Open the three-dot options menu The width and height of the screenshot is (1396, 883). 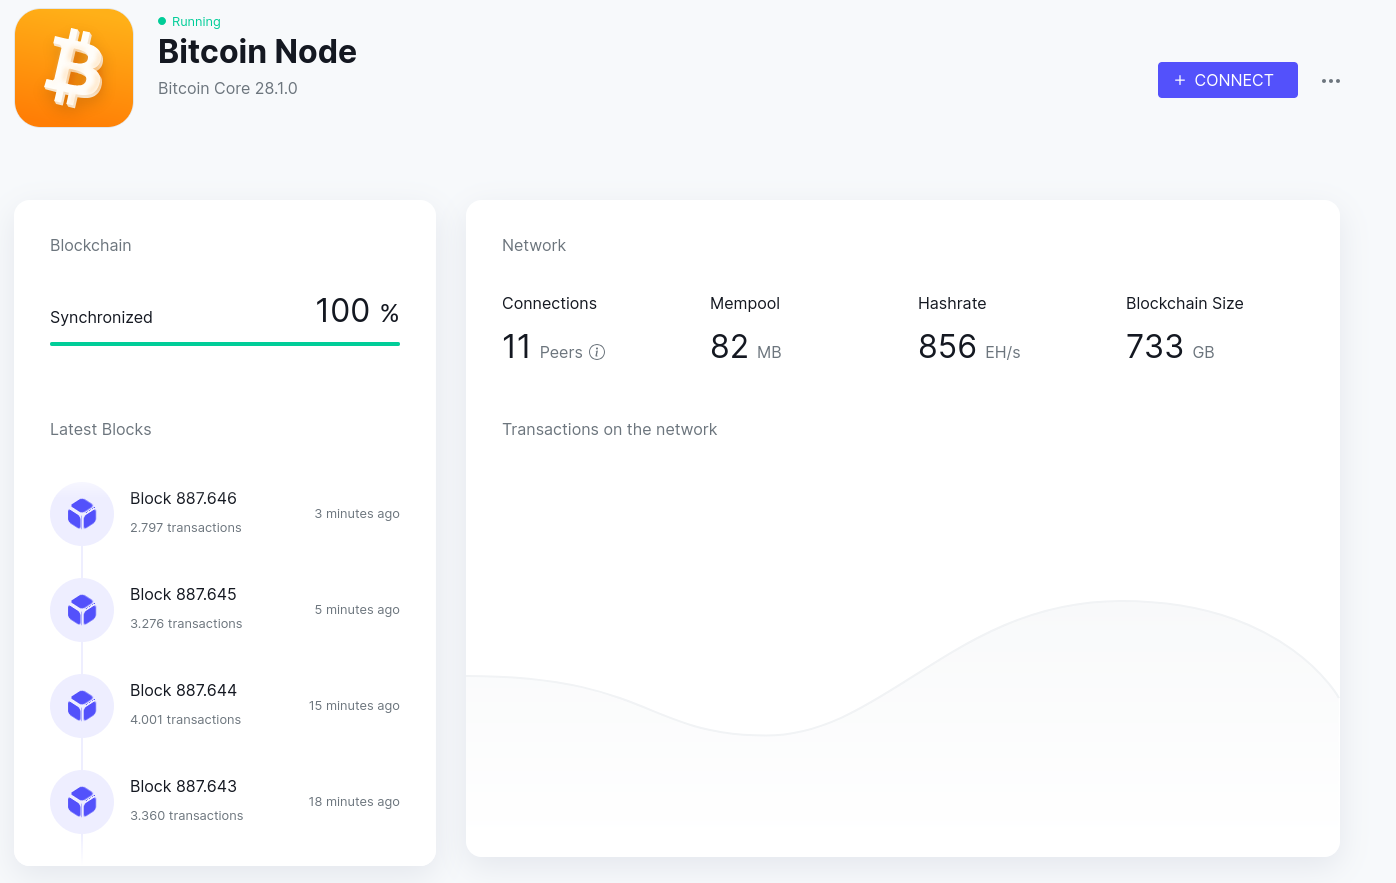coord(1330,81)
